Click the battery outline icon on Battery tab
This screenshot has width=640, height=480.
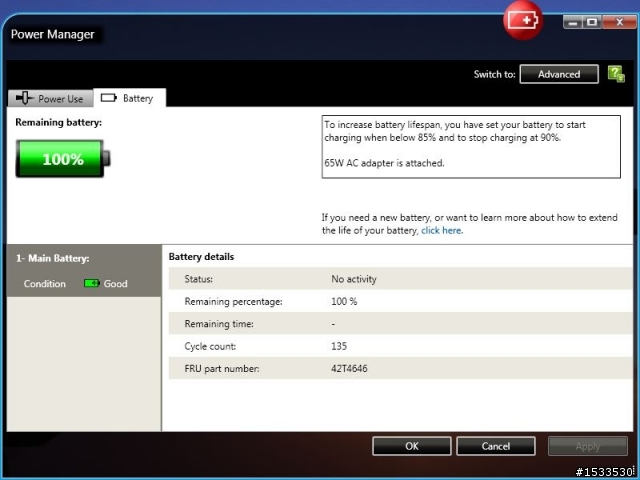click(109, 98)
